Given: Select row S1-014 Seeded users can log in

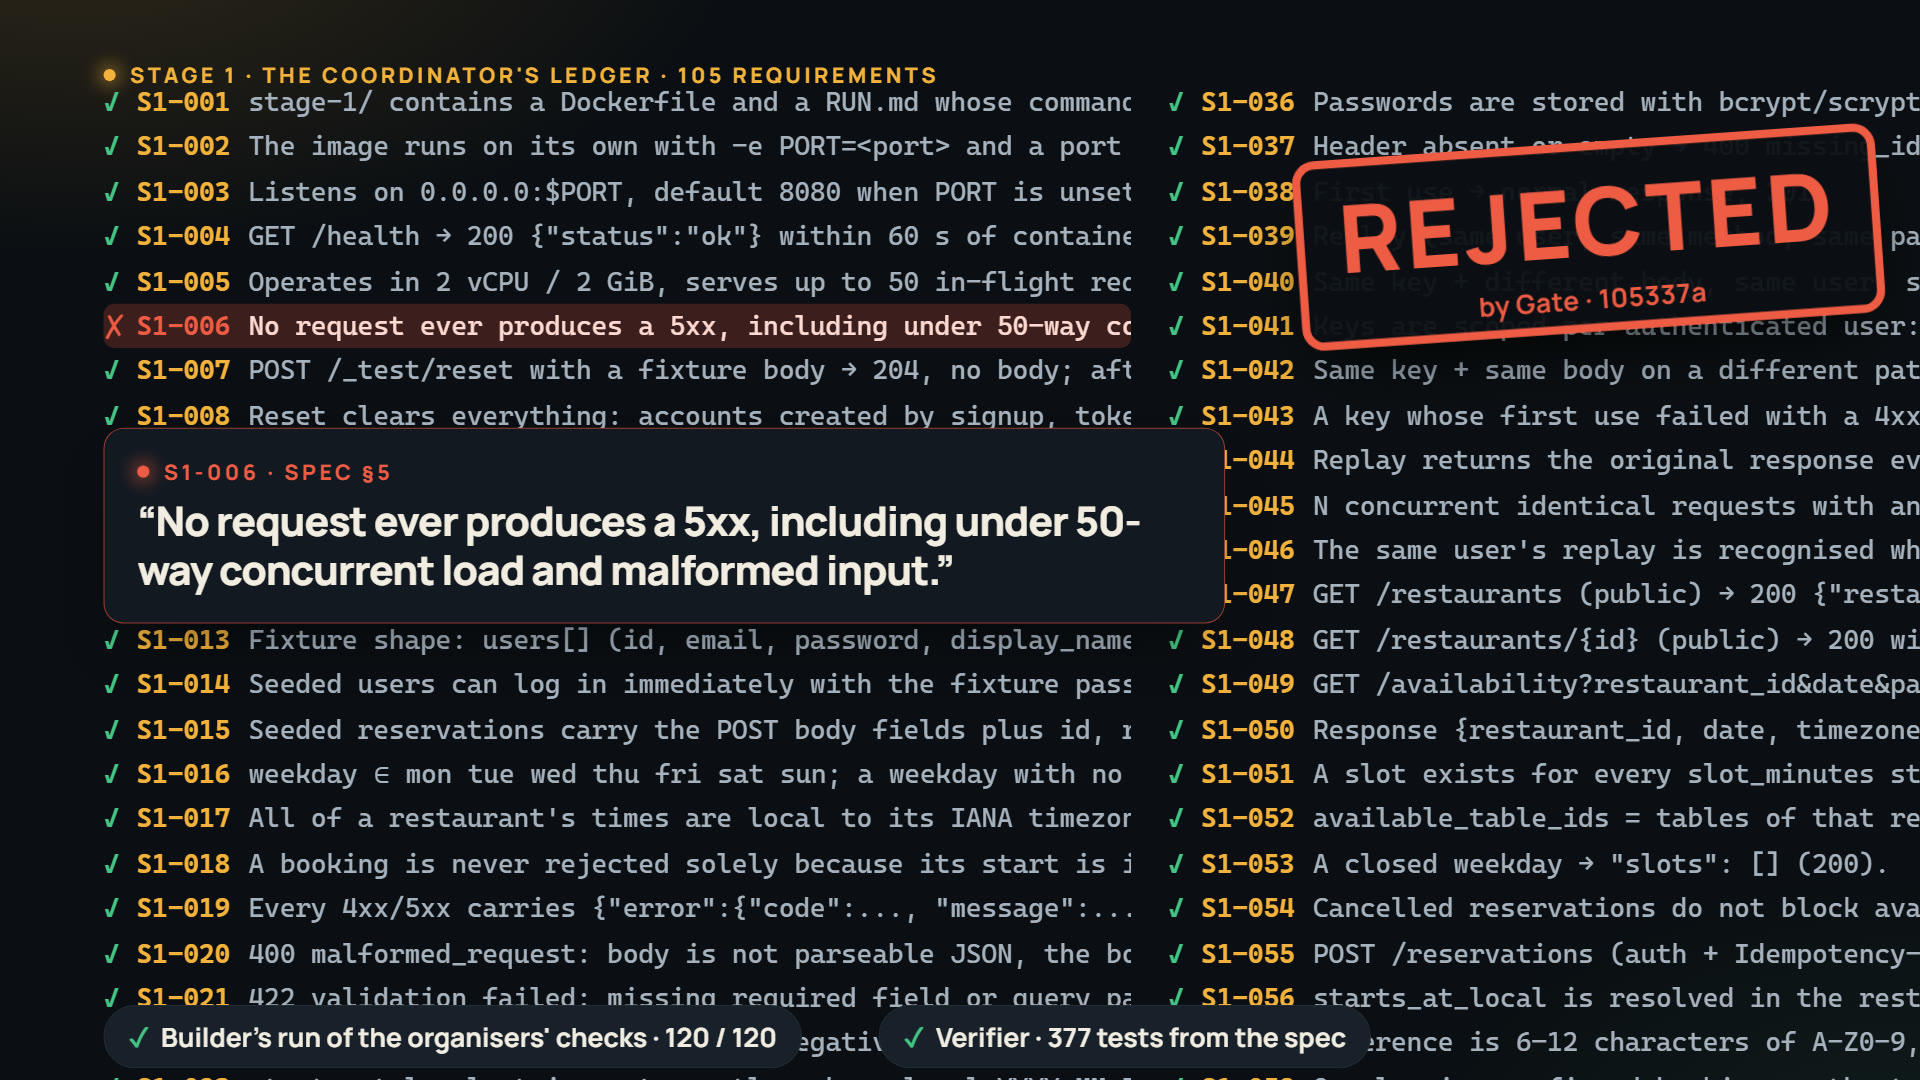Looking at the screenshot, I should (617, 685).
